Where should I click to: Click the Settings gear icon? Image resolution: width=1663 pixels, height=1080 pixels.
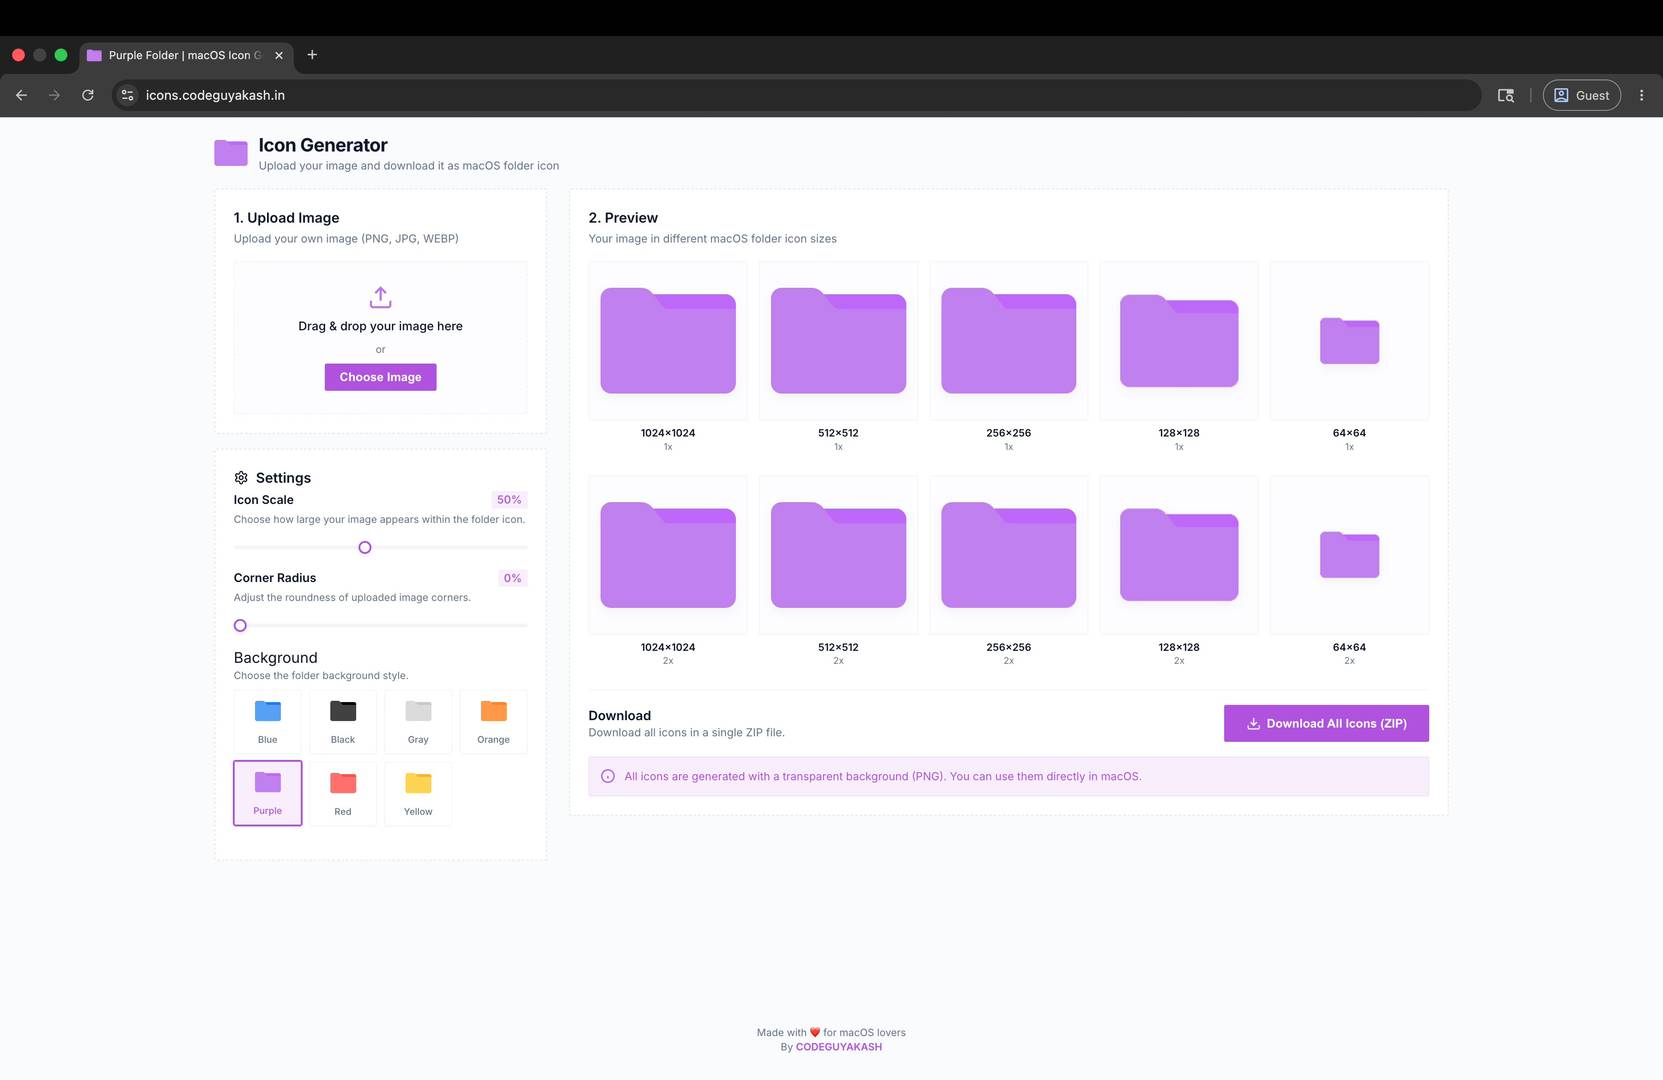[241, 478]
